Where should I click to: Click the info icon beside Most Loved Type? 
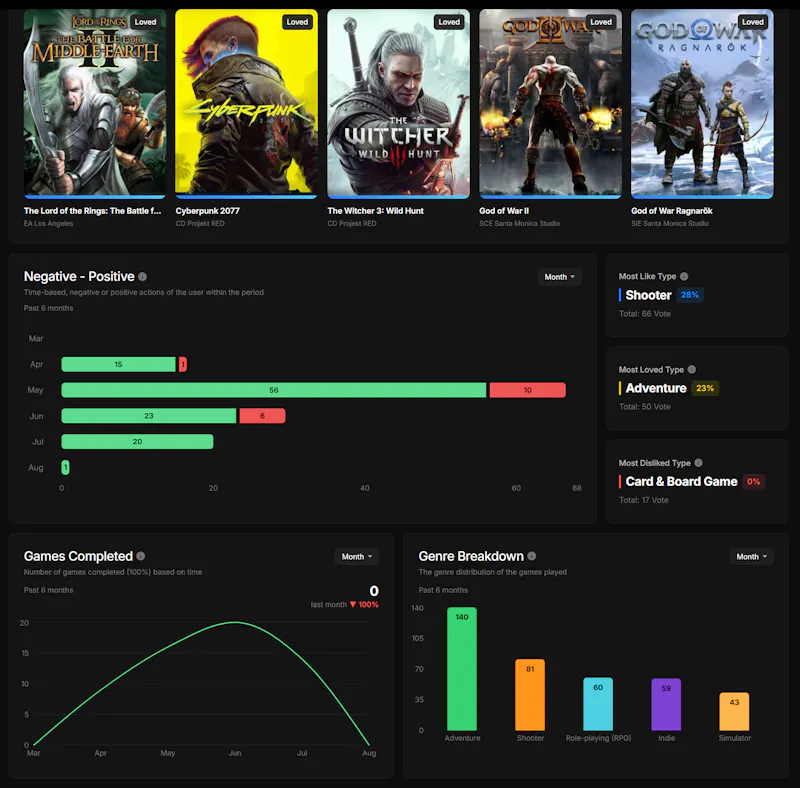pos(692,369)
